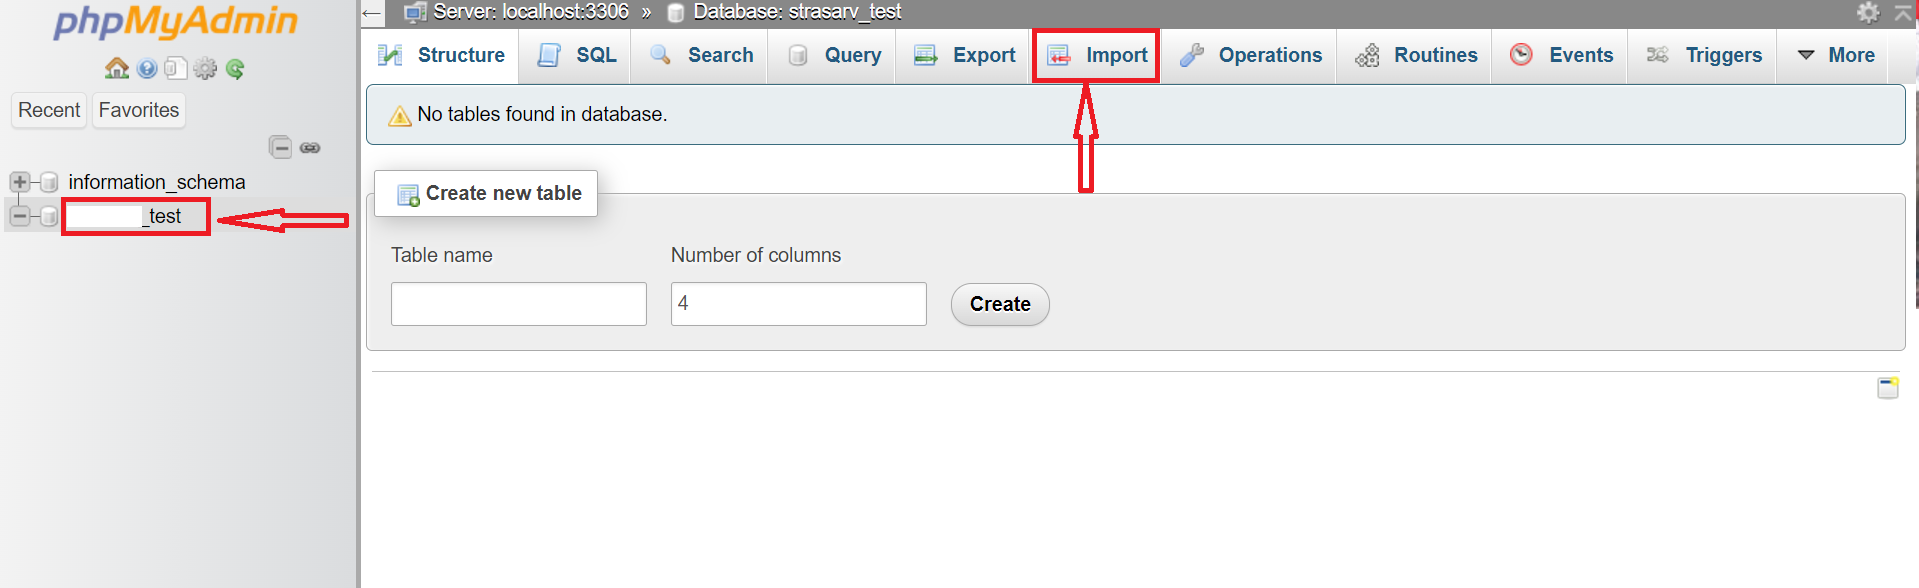Viewport: 1919px width, 588px height.
Task: Open navigation panel settings gear icon
Action: (x=205, y=68)
